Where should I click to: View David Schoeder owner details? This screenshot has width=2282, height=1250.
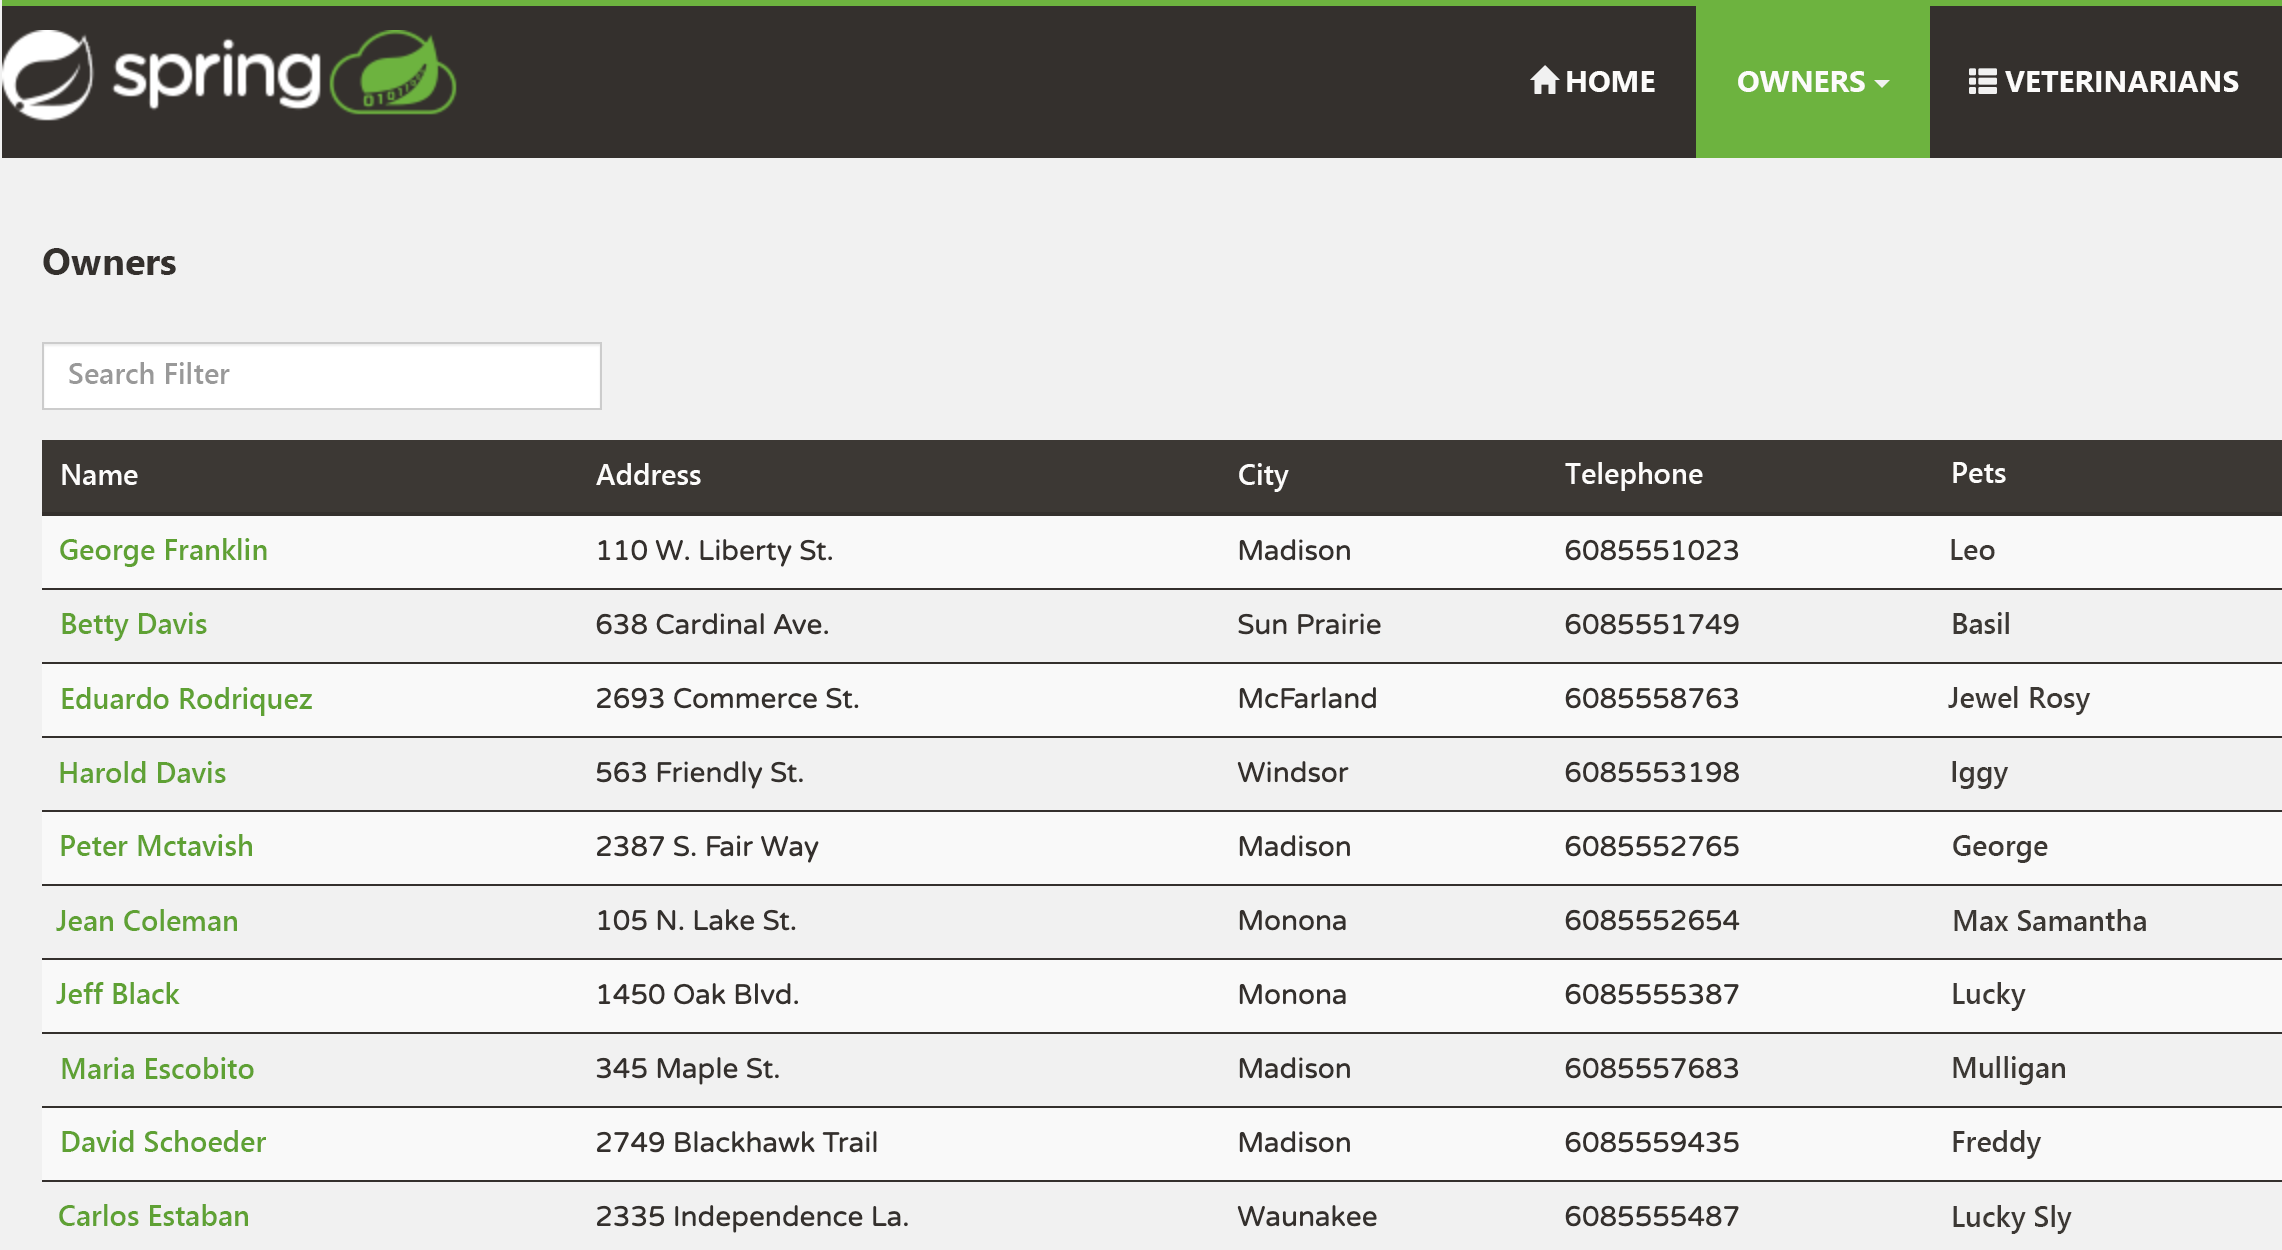(163, 1142)
